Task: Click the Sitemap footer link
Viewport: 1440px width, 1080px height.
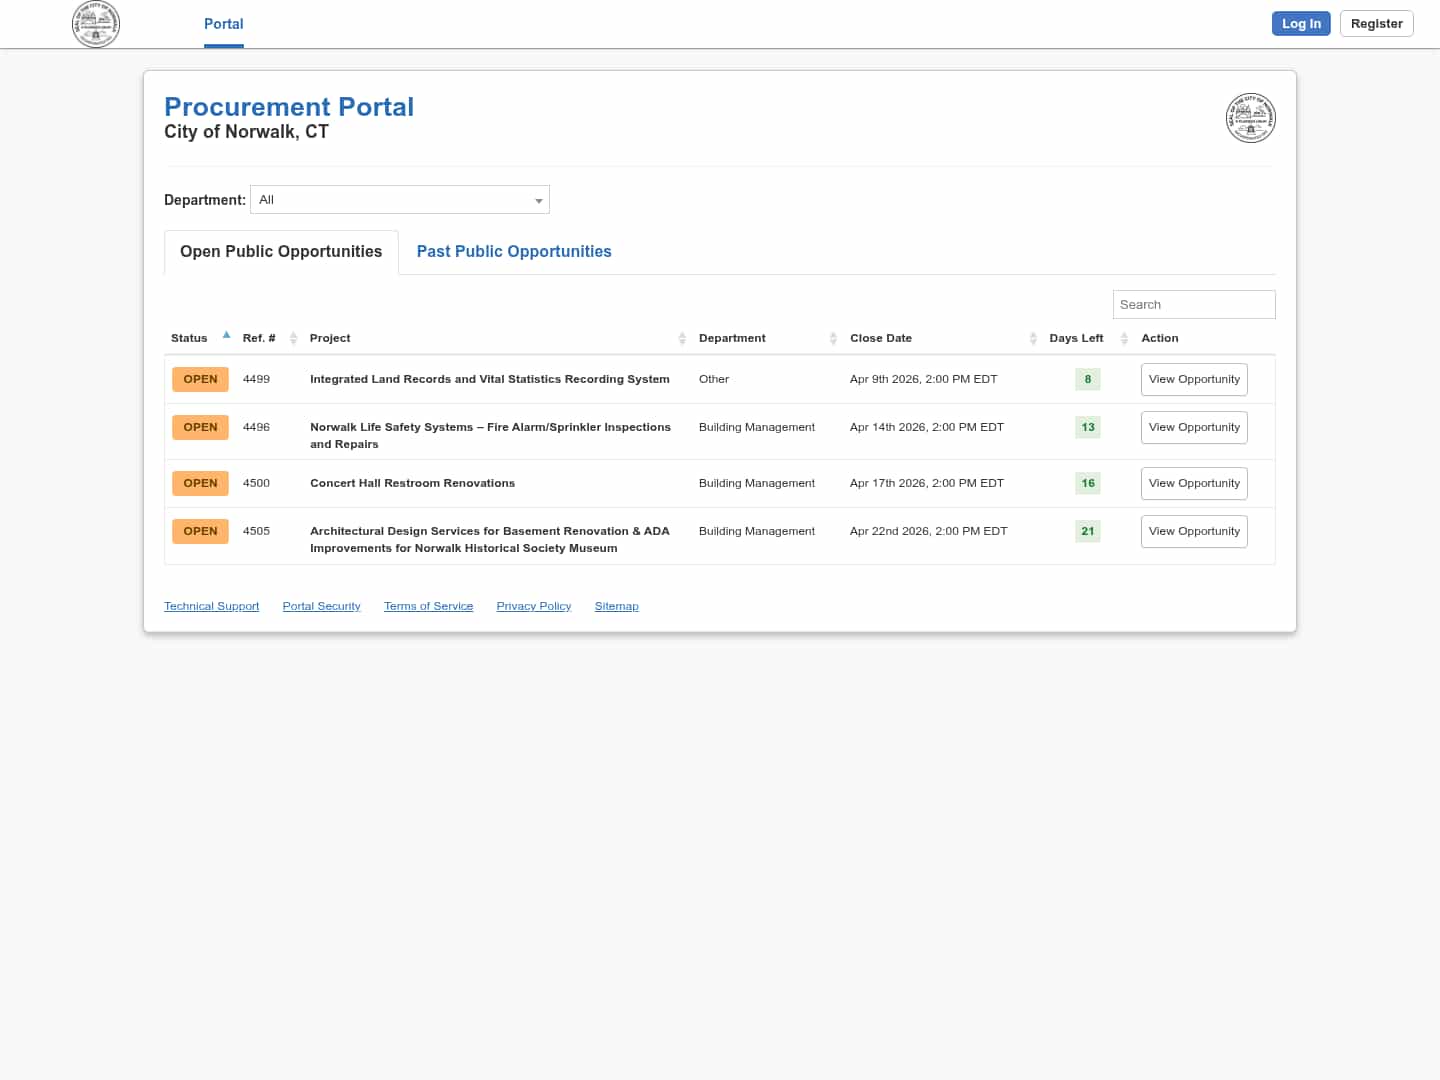Action: 616,606
